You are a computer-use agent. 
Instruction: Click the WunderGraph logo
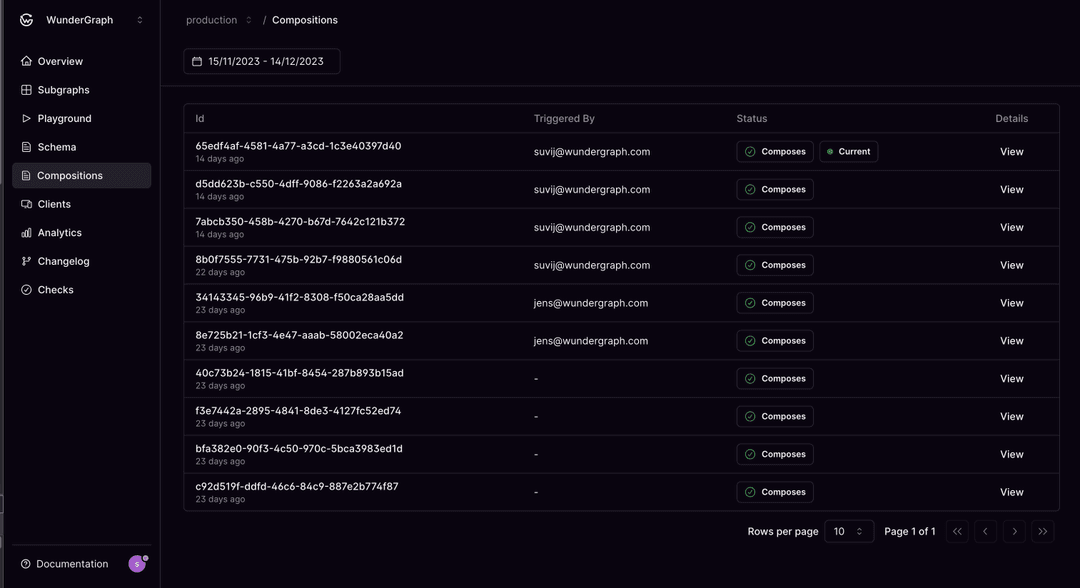pyautogui.click(x=25, y=19)
